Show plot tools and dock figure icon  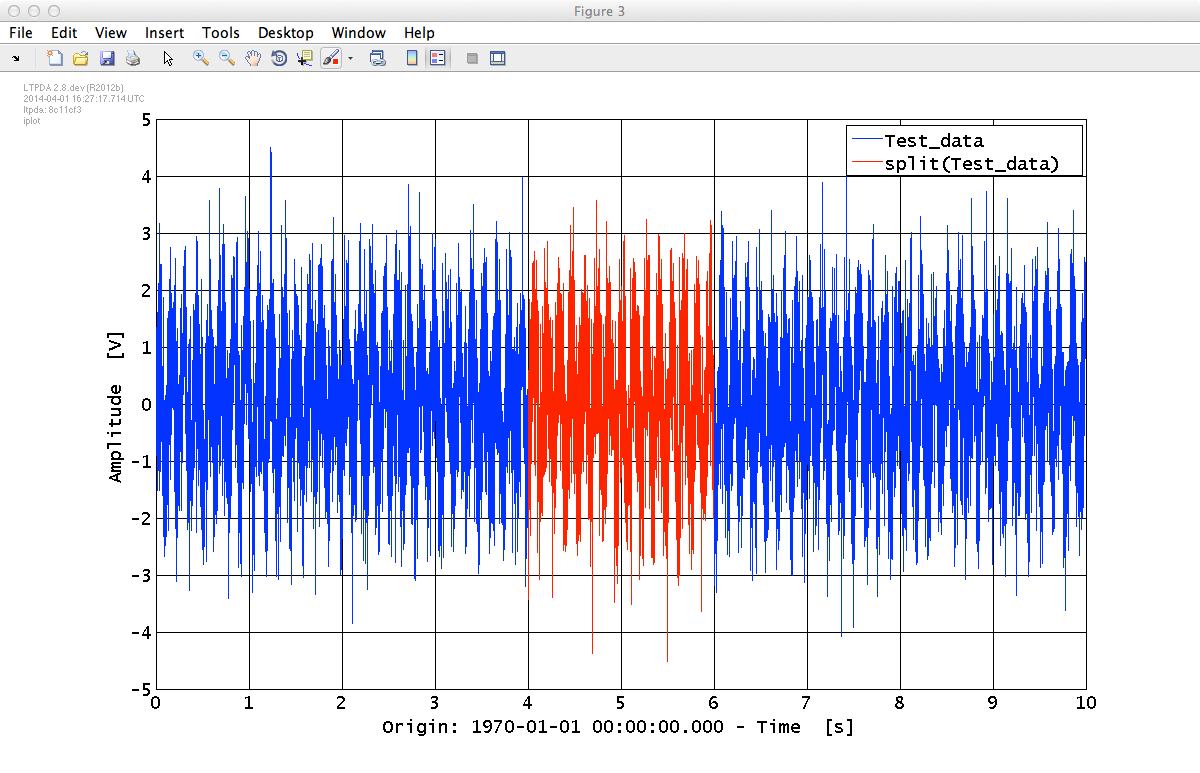[x=498, y=58]
